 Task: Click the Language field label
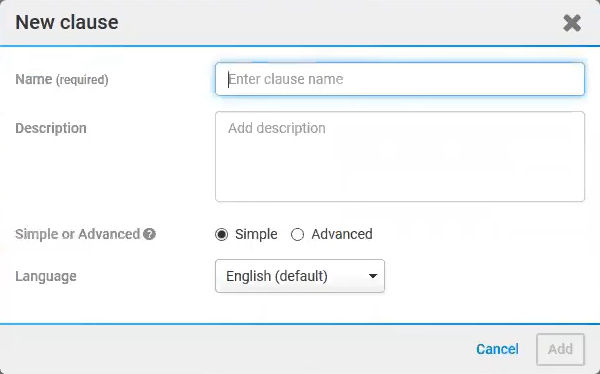pos(46,276)
